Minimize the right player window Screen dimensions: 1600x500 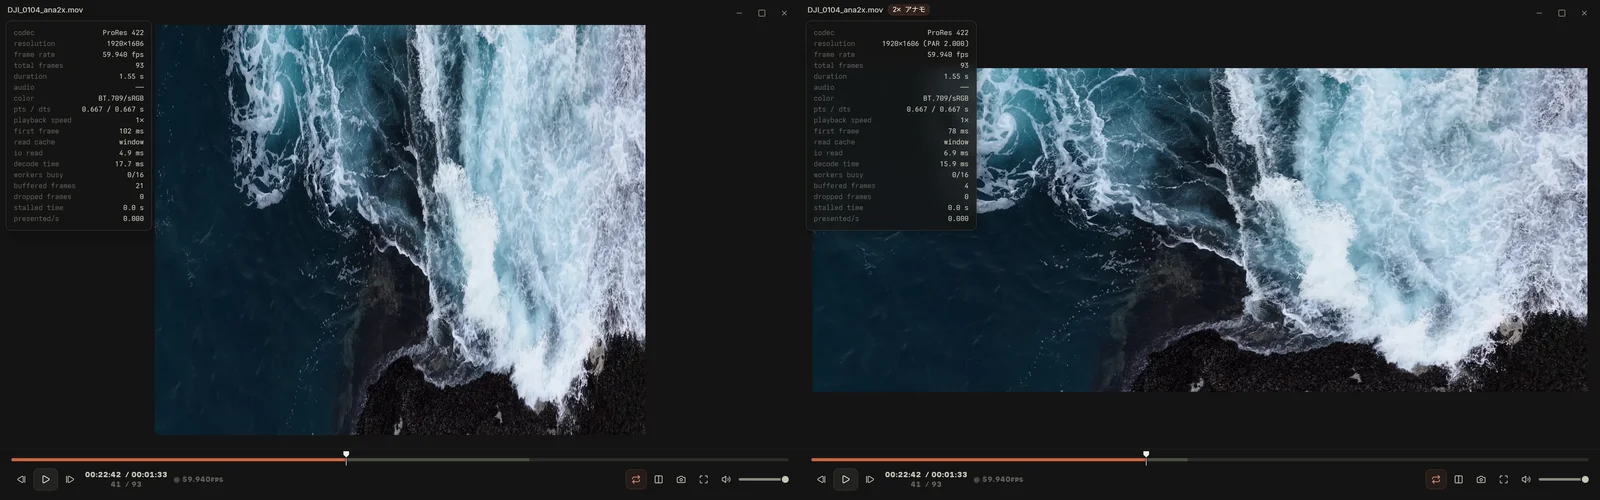1539,13
